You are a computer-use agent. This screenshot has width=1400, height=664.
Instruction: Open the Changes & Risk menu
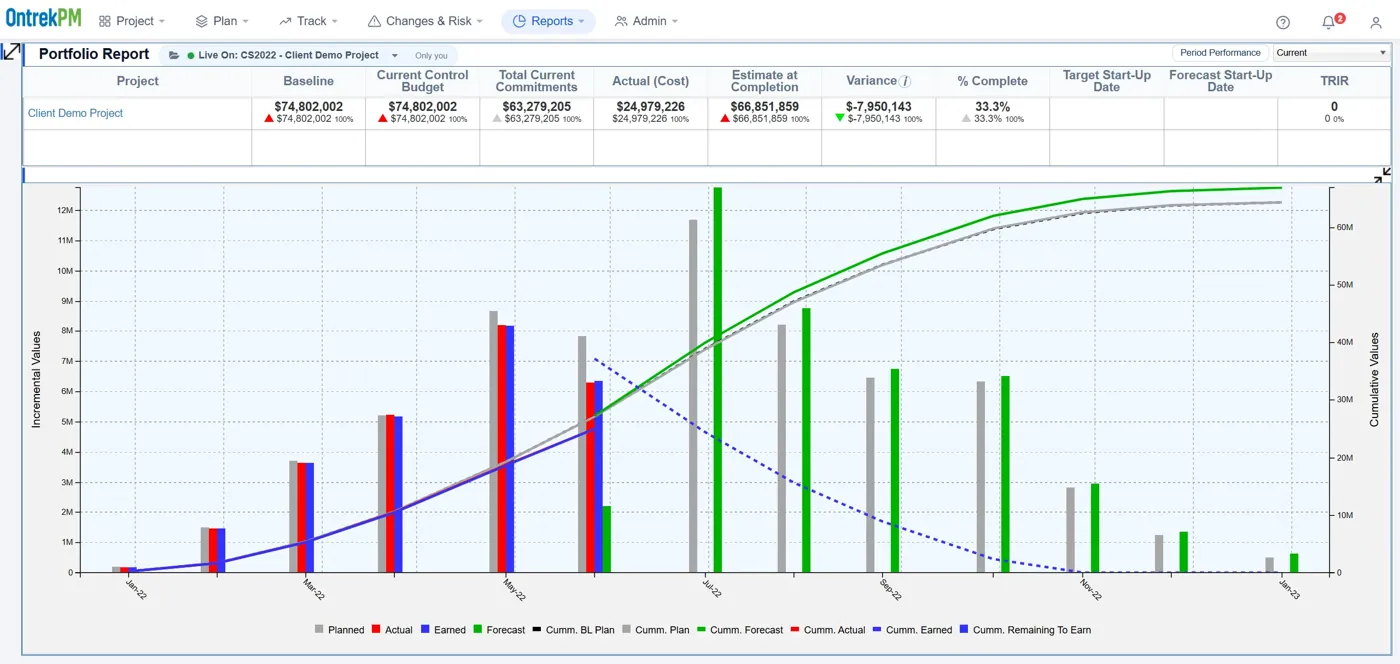[425, 21]
